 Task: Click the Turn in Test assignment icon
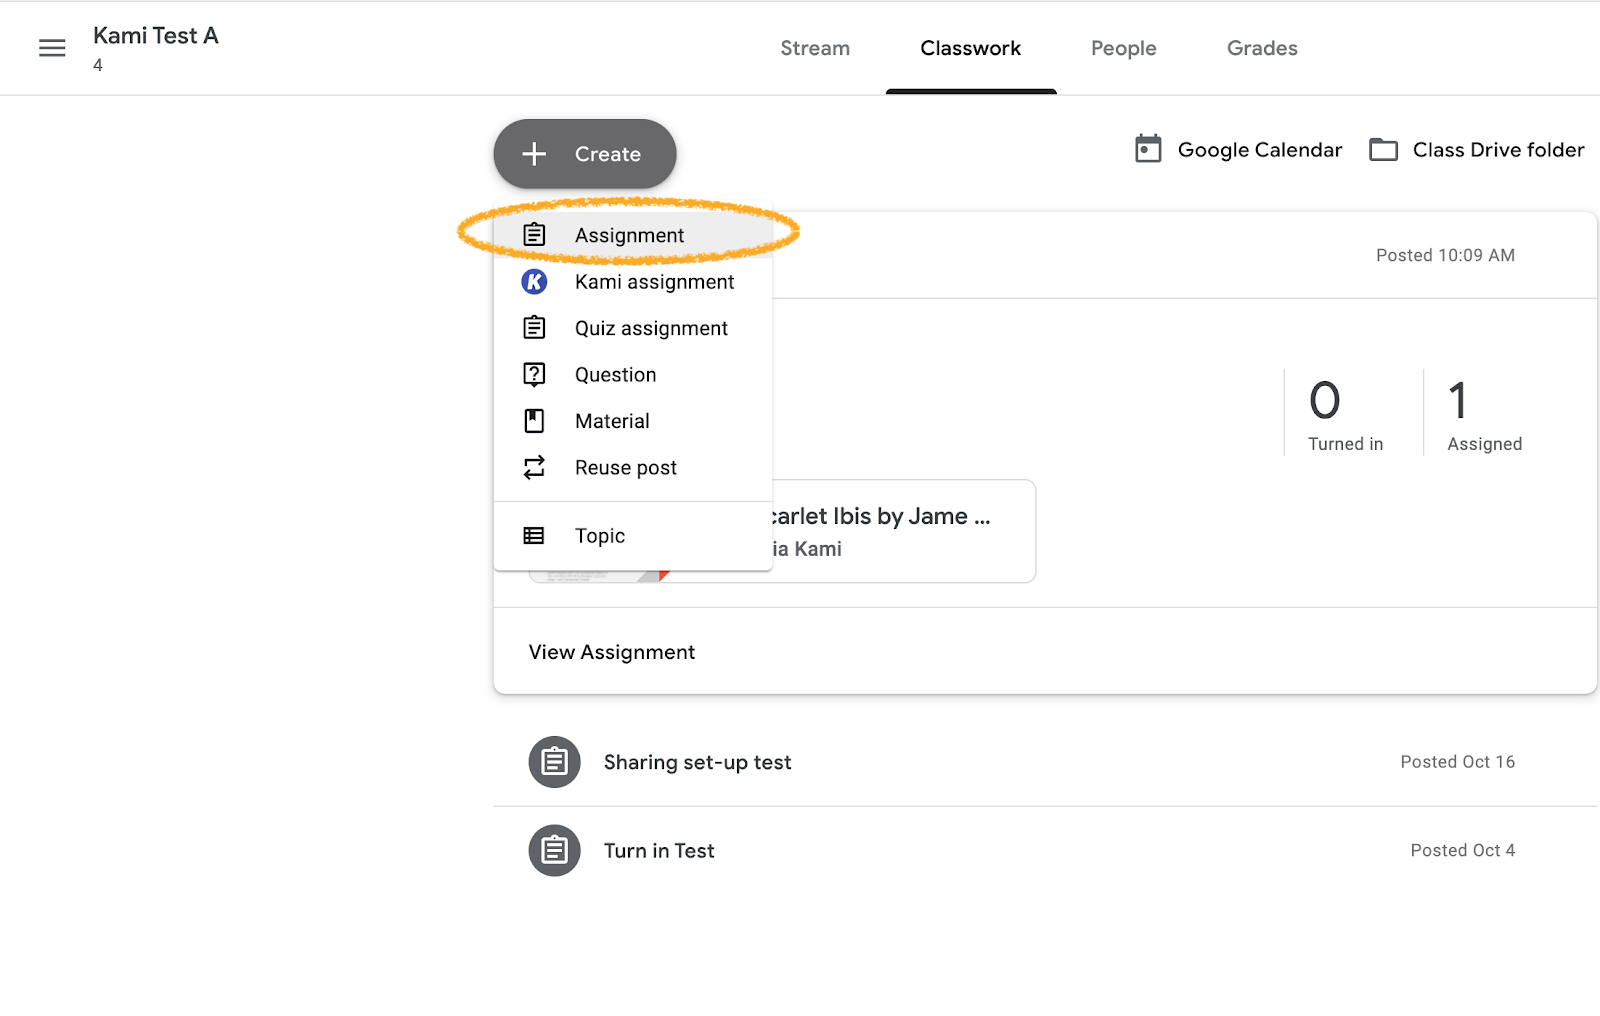pyautogui.click(x=554, y=850)
